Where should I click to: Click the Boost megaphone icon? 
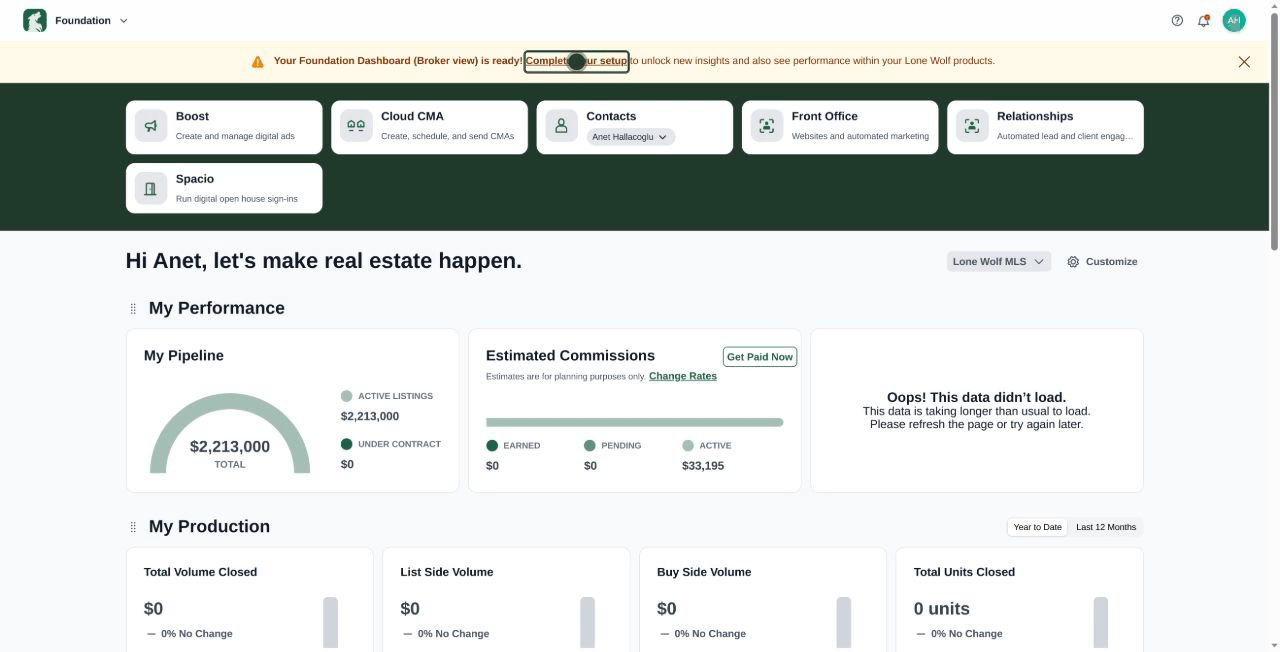151,126
